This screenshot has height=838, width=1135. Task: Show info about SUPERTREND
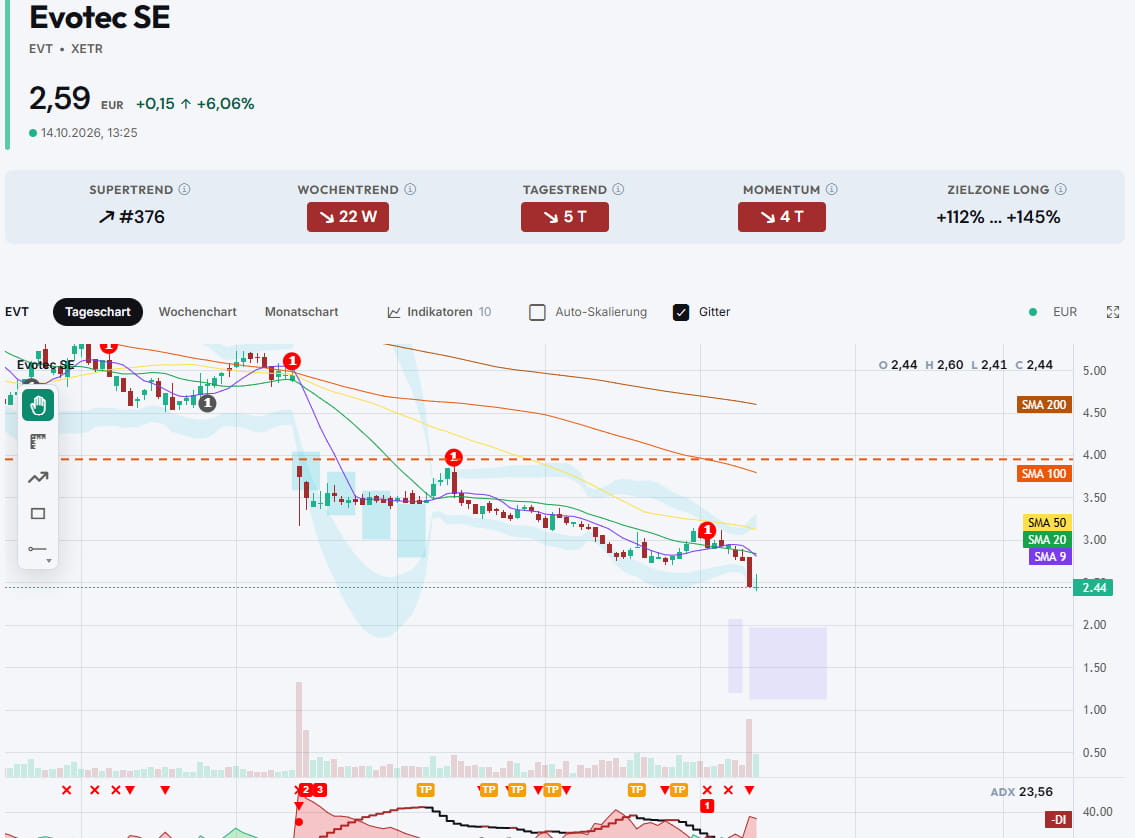coord(185,189)
